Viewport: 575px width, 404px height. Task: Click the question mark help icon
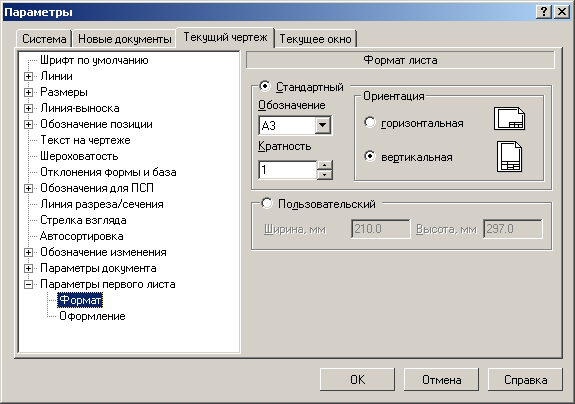point(544,12)
